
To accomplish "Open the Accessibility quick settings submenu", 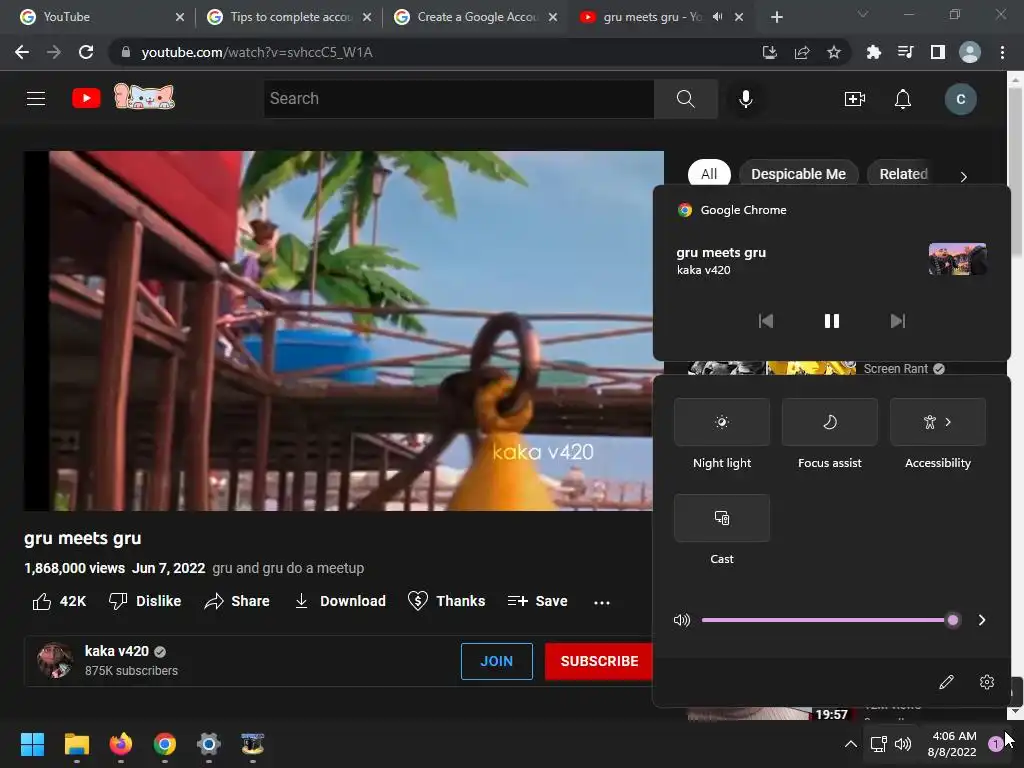I will (938, 422).
